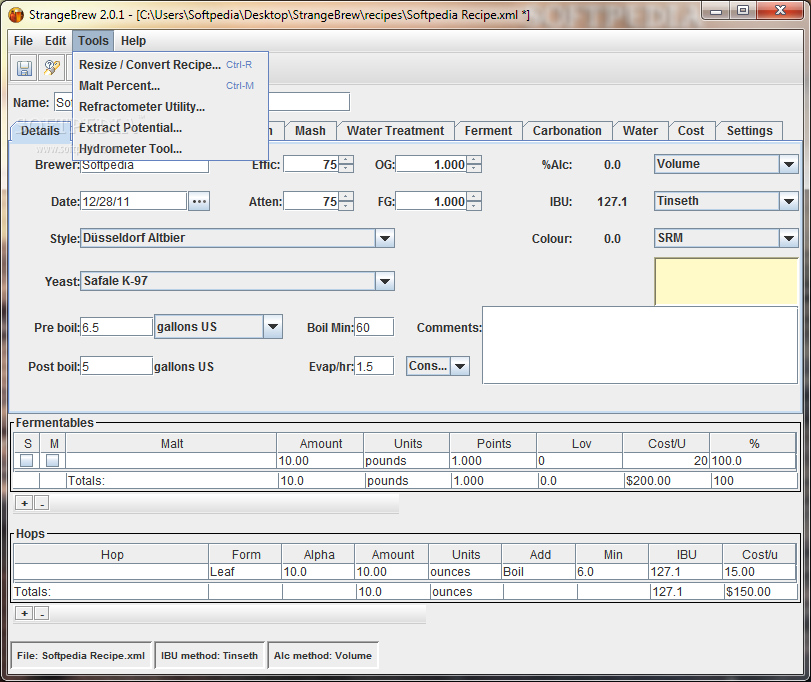Select the Details tab
Image resolution: width=811 pixels, height=682 pixels.
40,131
